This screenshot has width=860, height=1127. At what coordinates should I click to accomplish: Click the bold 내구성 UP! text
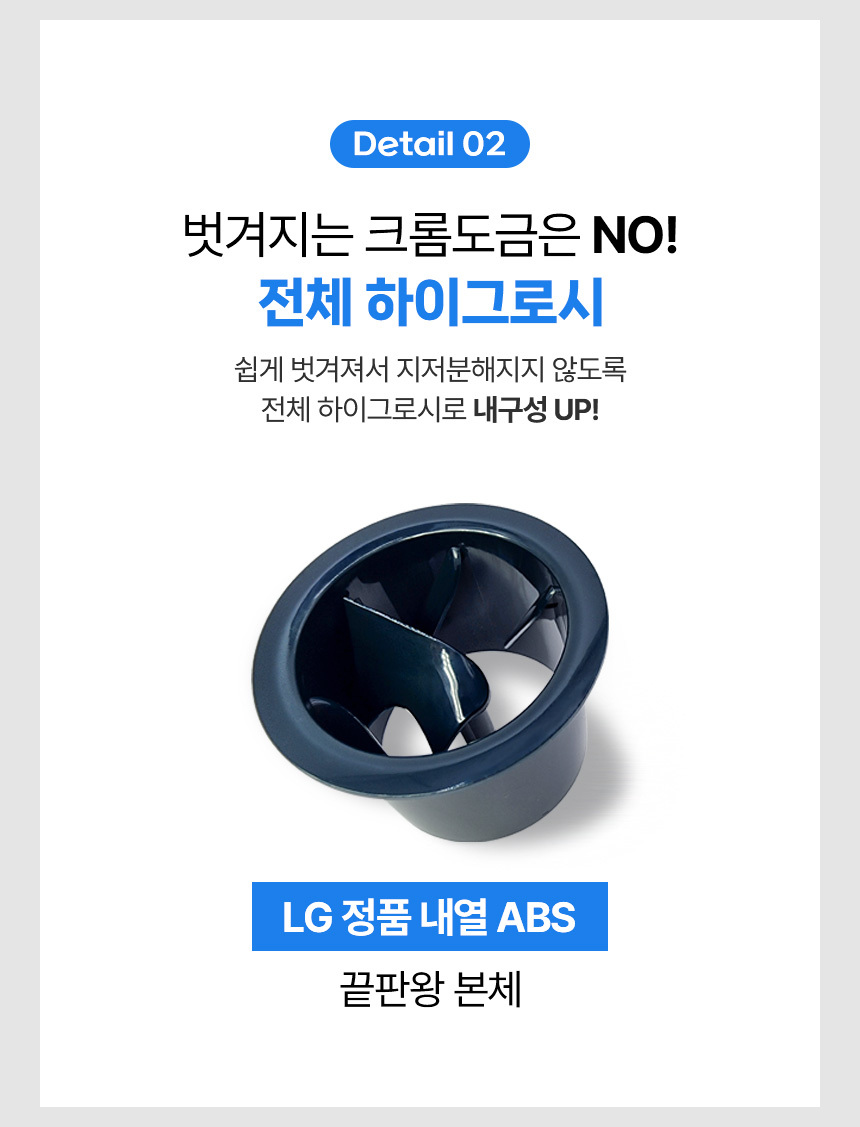[x=536, y=410]
